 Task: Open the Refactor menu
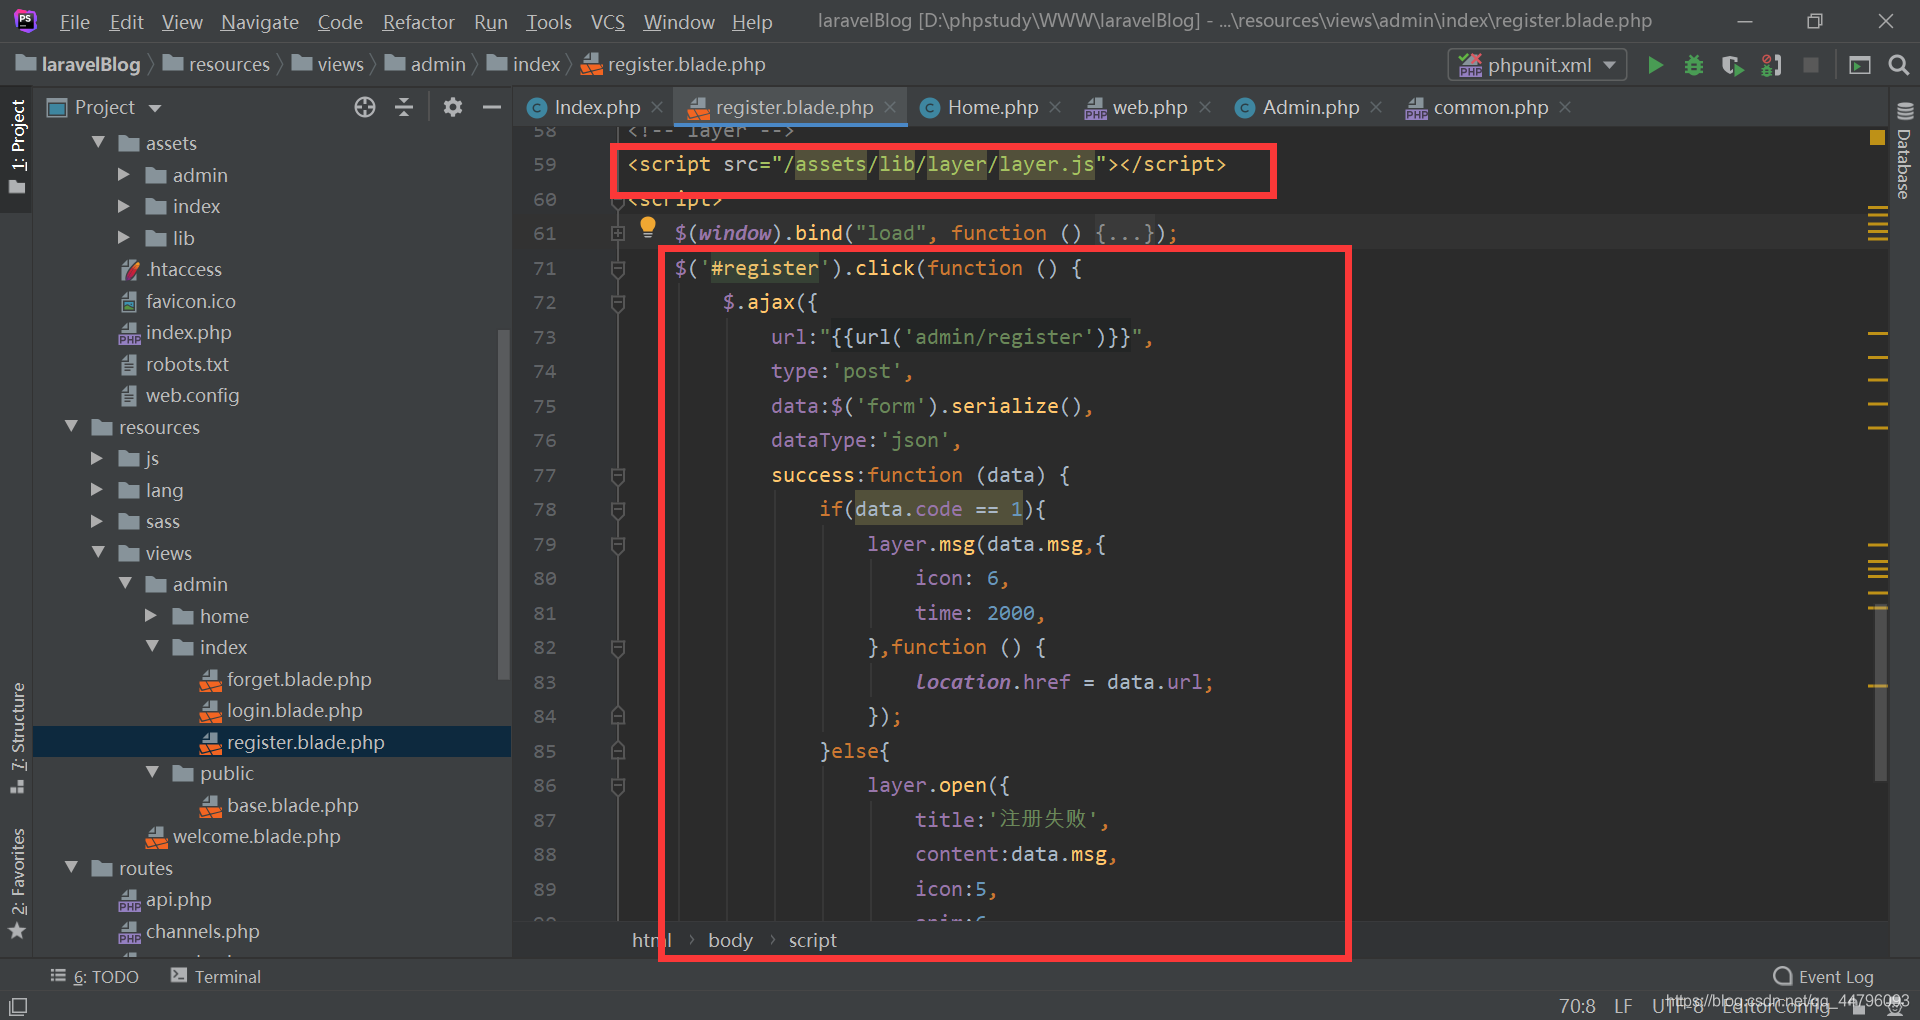418,22
